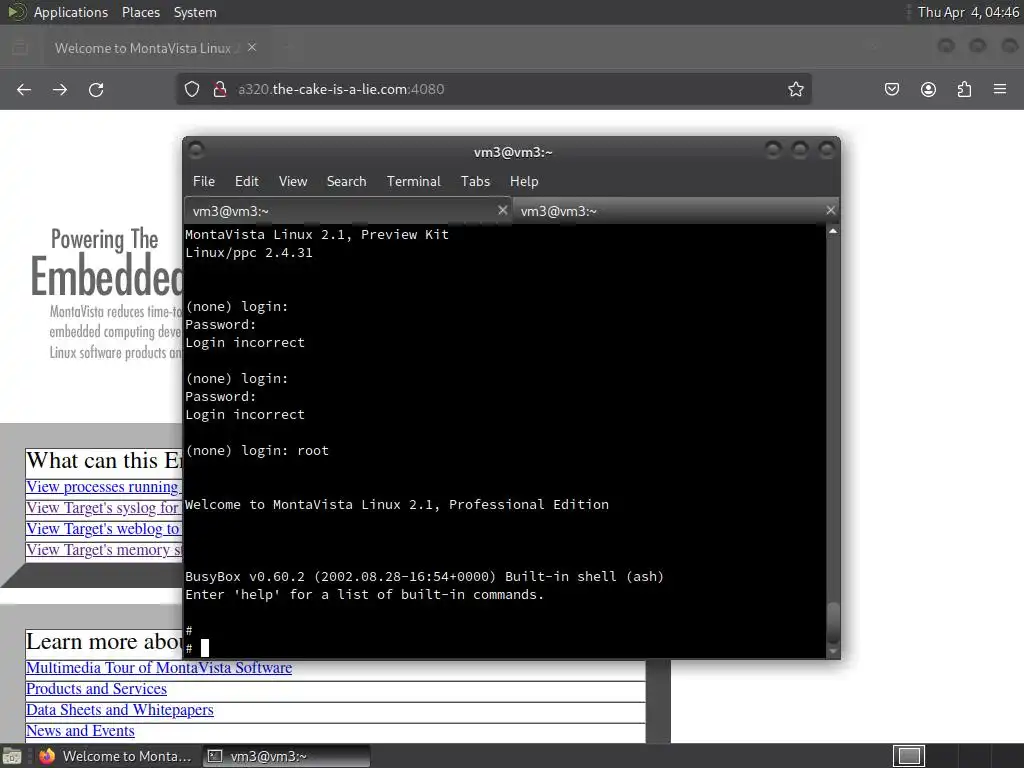Open the Firefox account icon
The width and height of the screenshot is (1024, 768).
928,89
